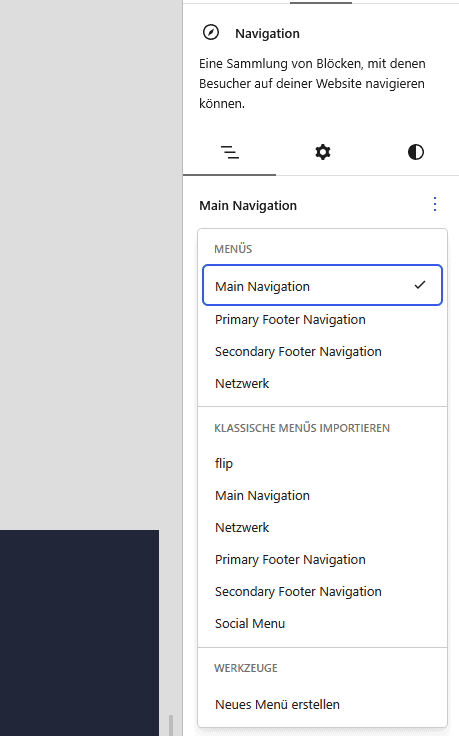Screen dimensions: 459x736
Task: Click the Main Navigation heading label
Action: (248, 206)
